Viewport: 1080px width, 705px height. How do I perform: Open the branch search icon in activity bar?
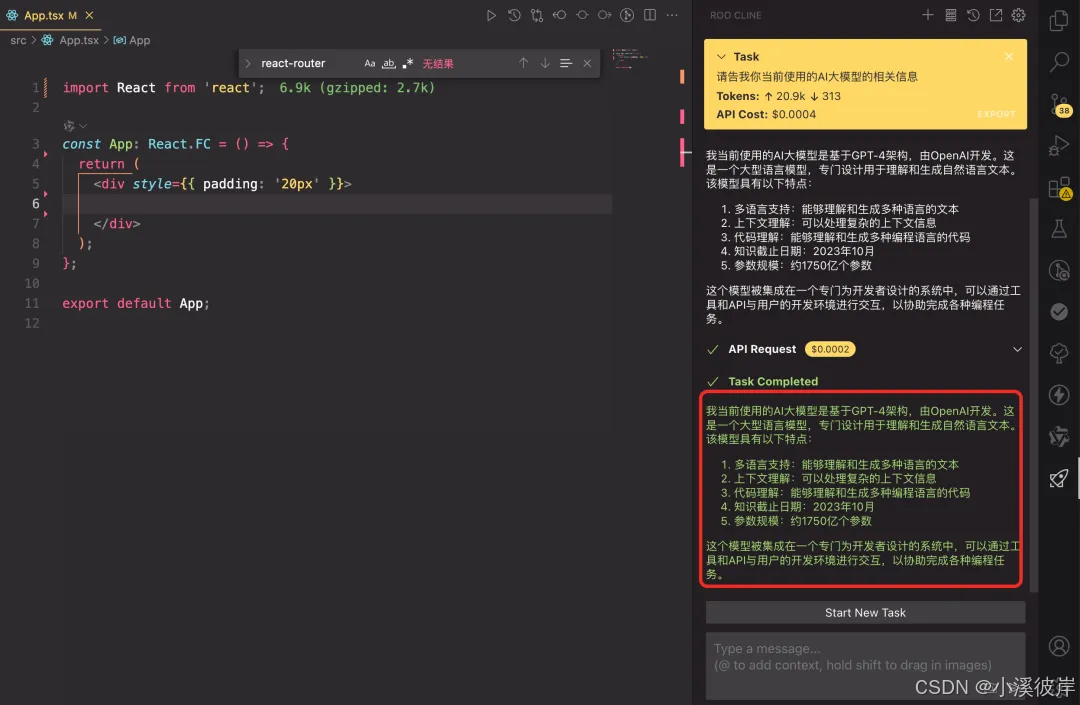(x=1059, y=271)
